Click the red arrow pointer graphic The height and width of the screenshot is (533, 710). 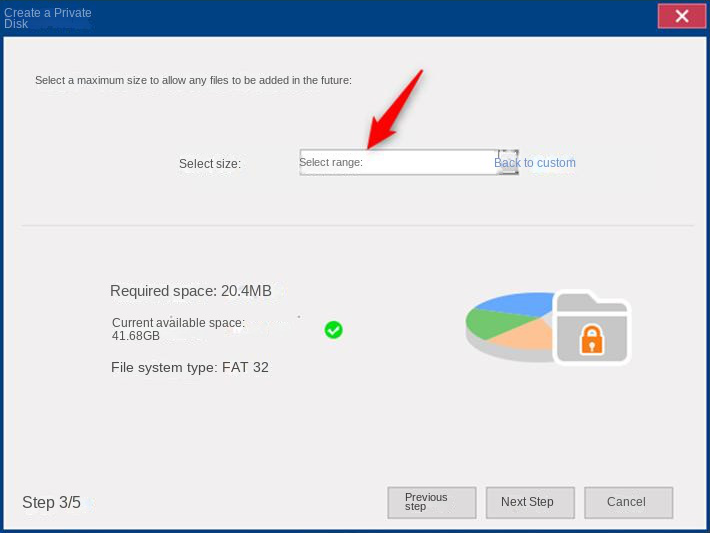coord(394,111)
